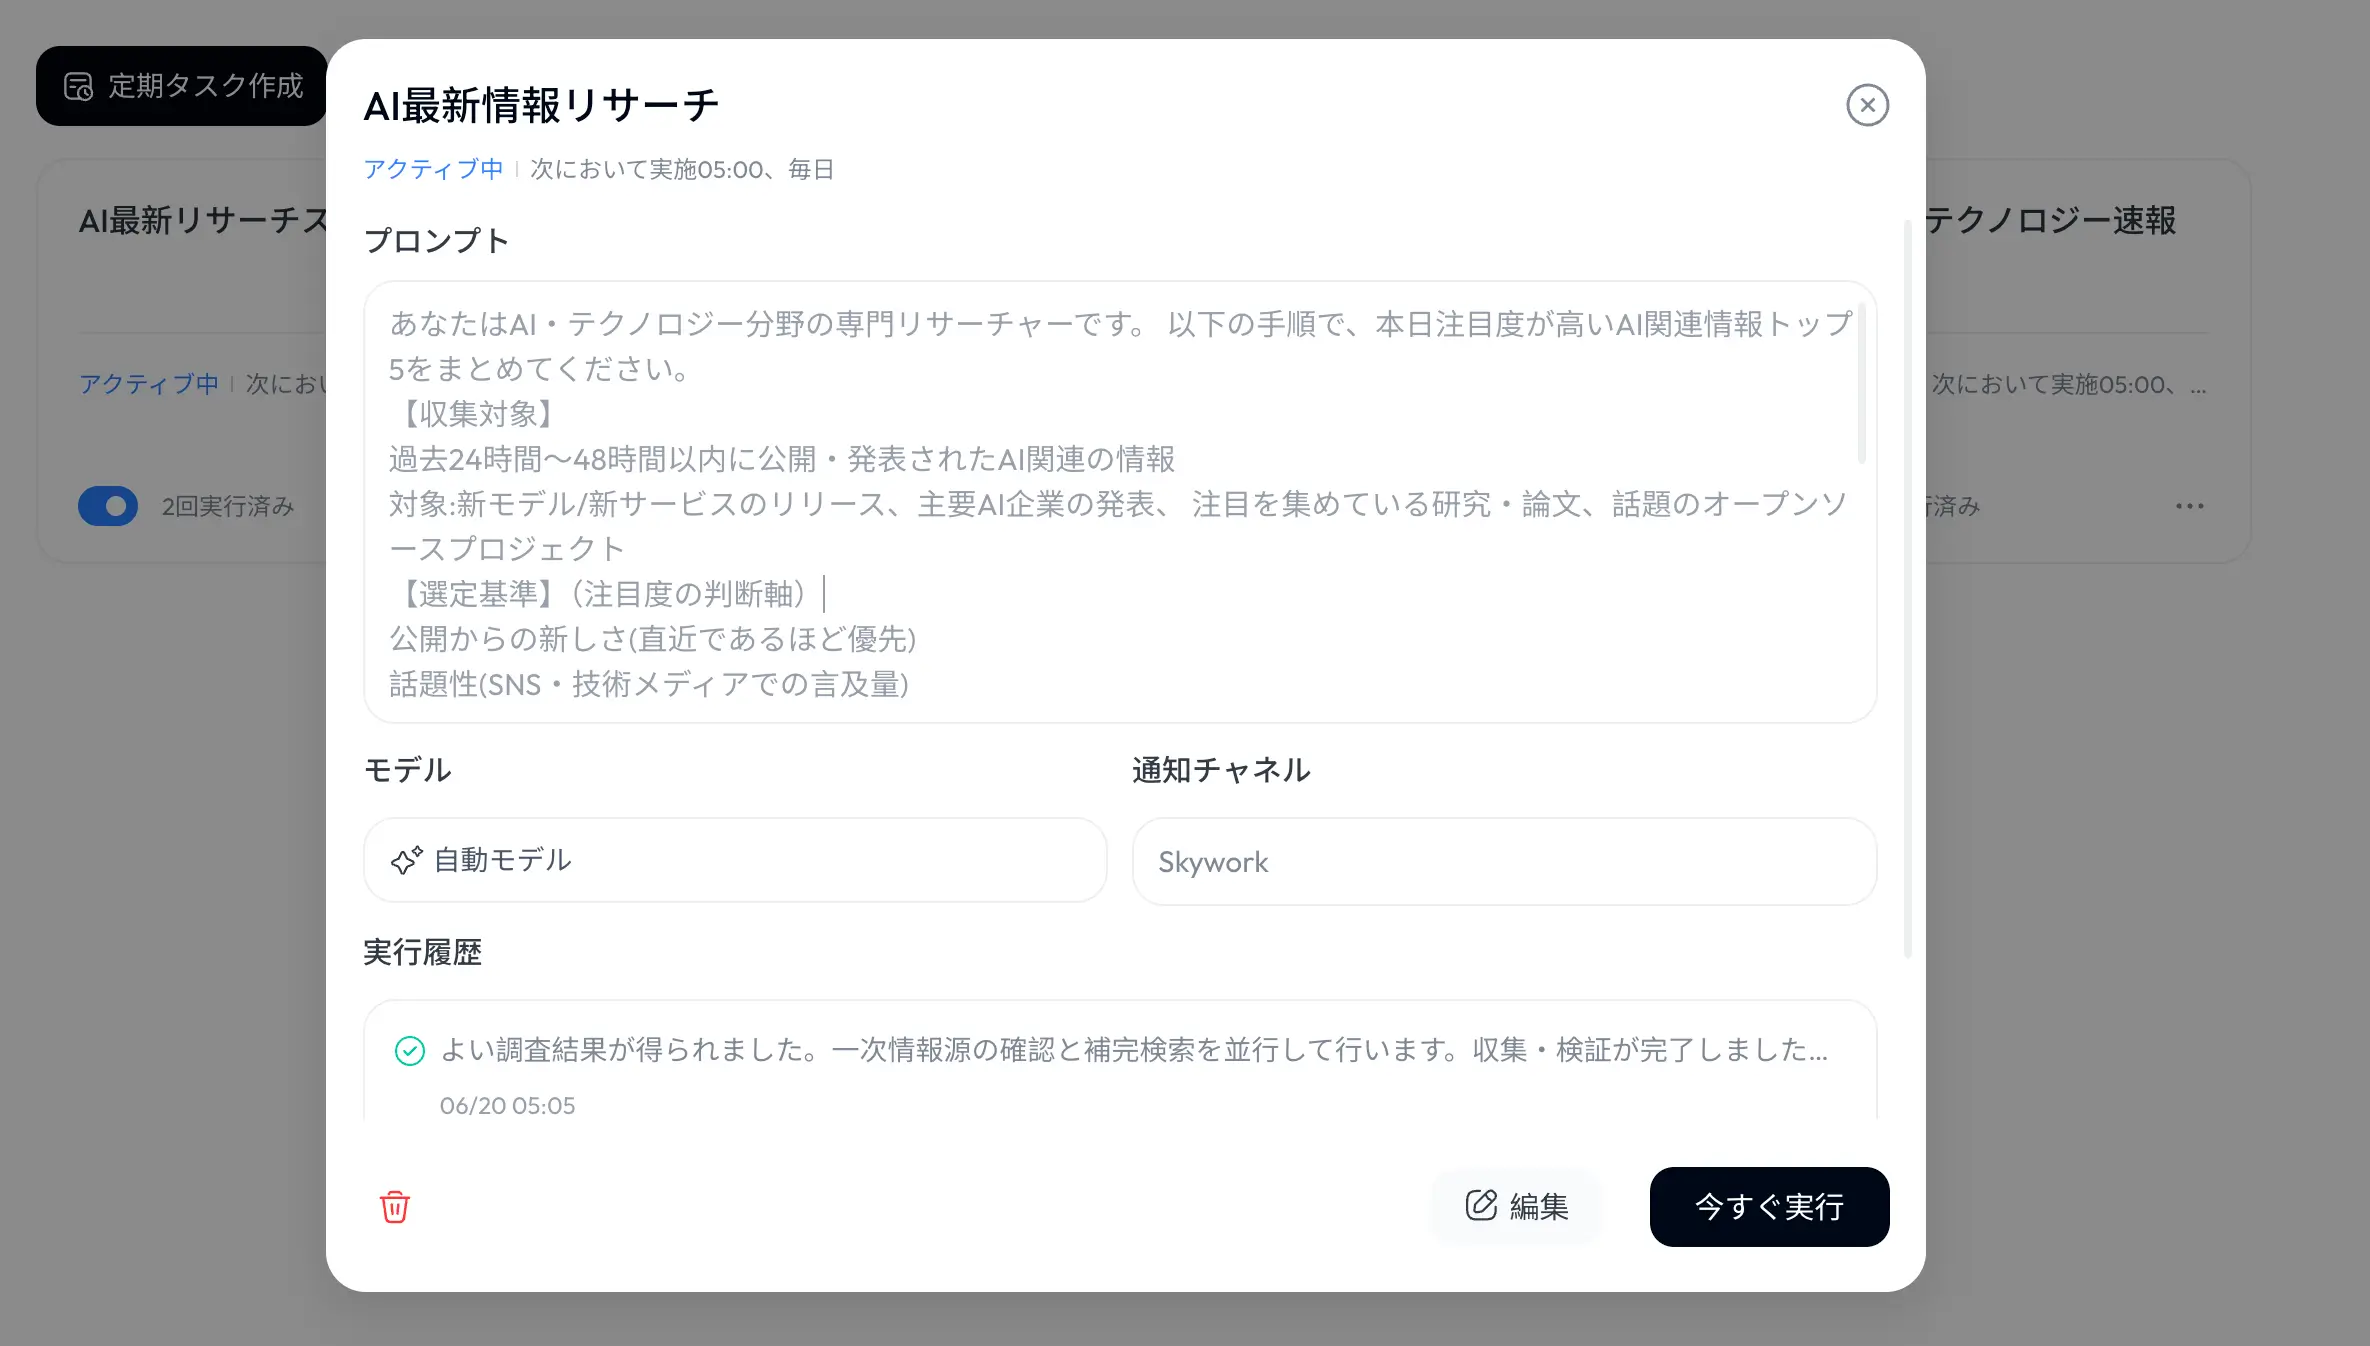Click the 【収集対象】 line in the prompt
The height and width of the screenshot is (1346, 2370).
point(478,414)
